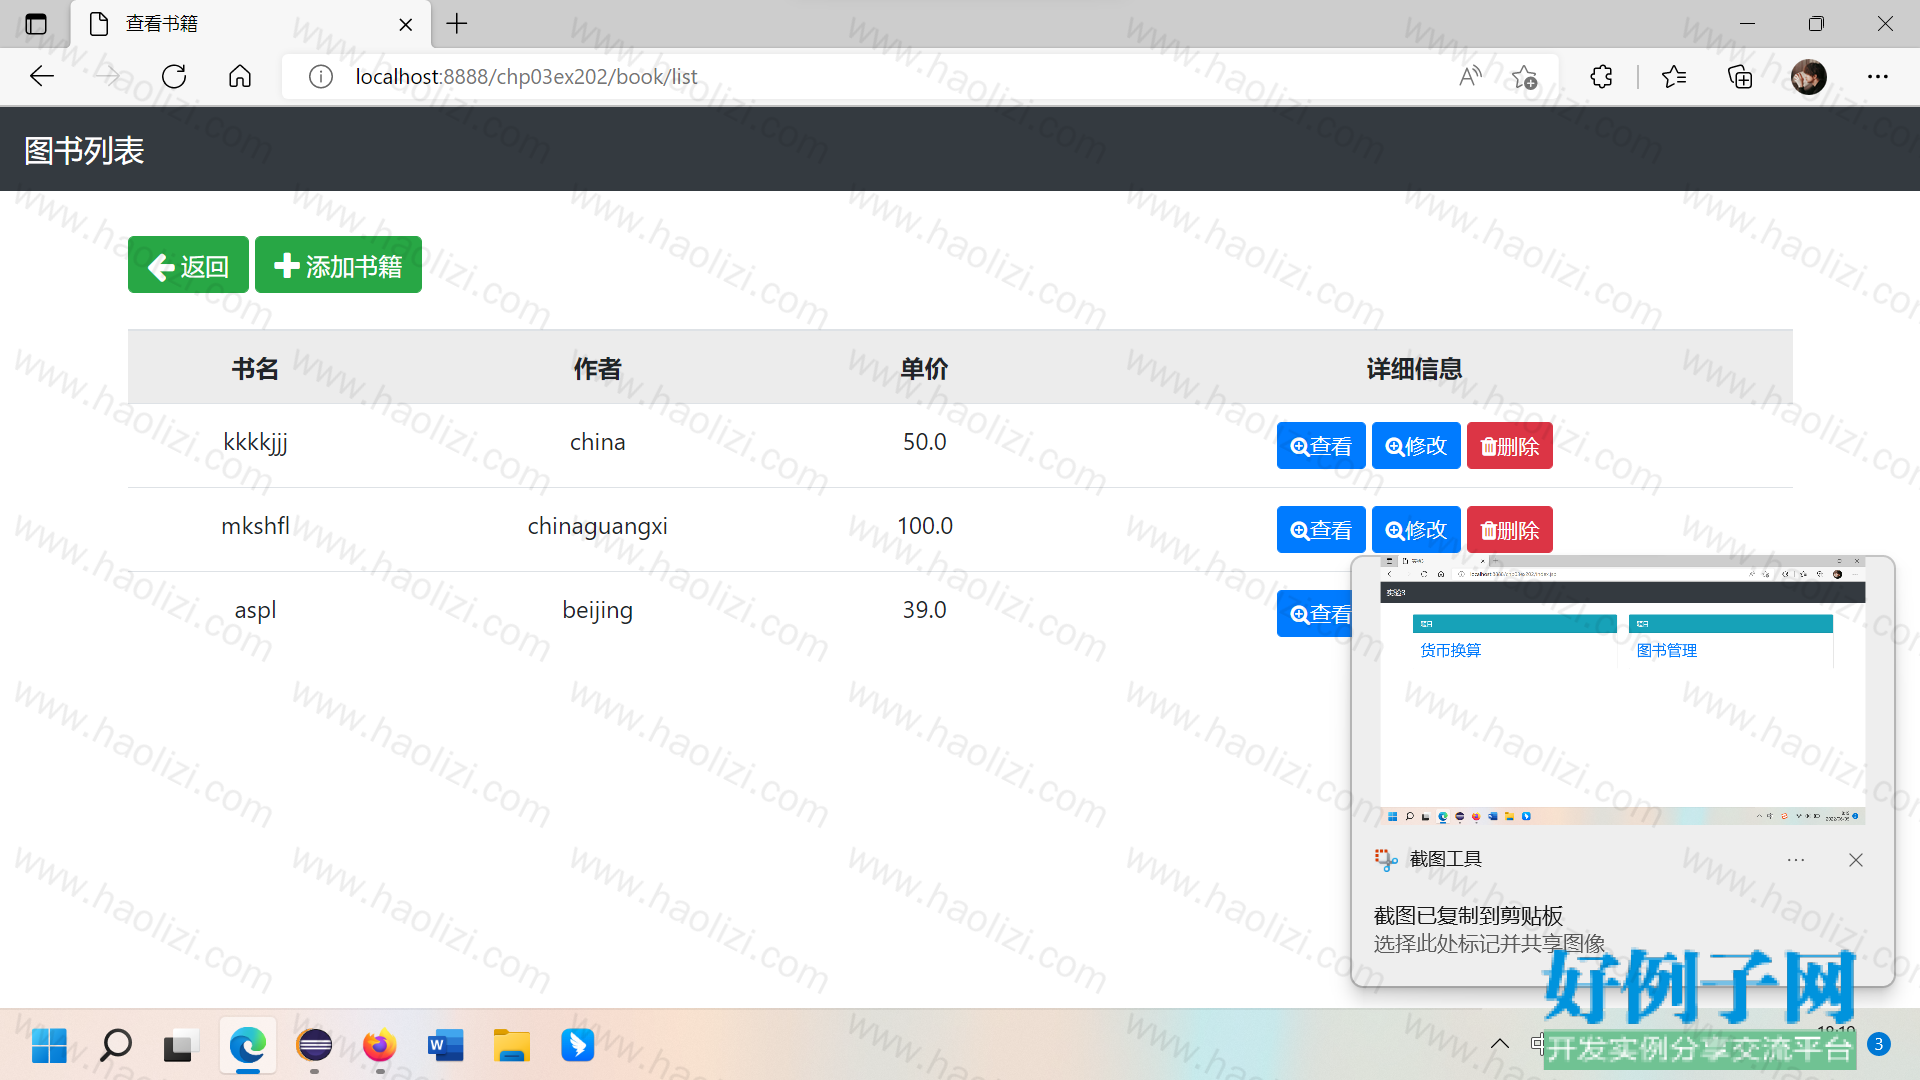The image size is (1920, 1080).
Task: Select the price cell 39.0
Action: pos(924,610)
